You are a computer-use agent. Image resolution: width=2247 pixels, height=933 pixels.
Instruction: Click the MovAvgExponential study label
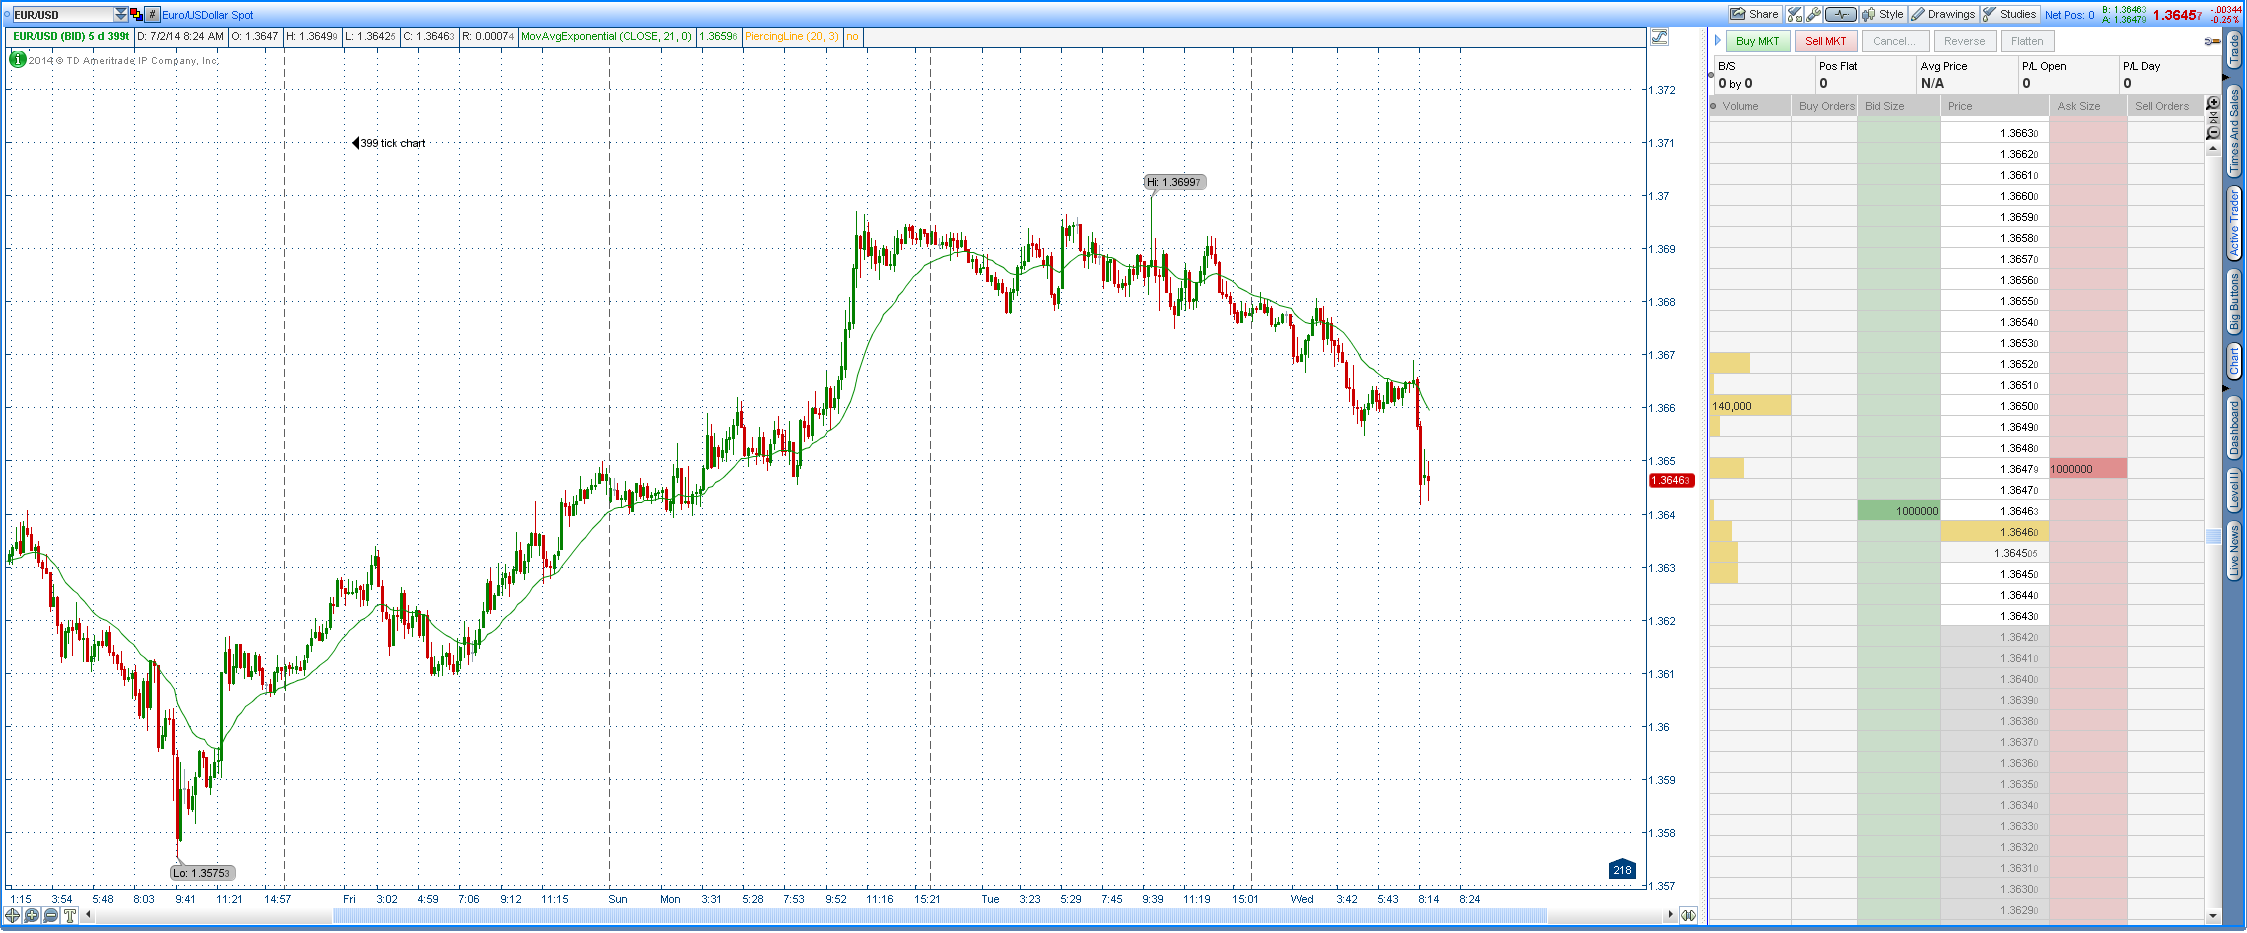[x=606, y=36]
